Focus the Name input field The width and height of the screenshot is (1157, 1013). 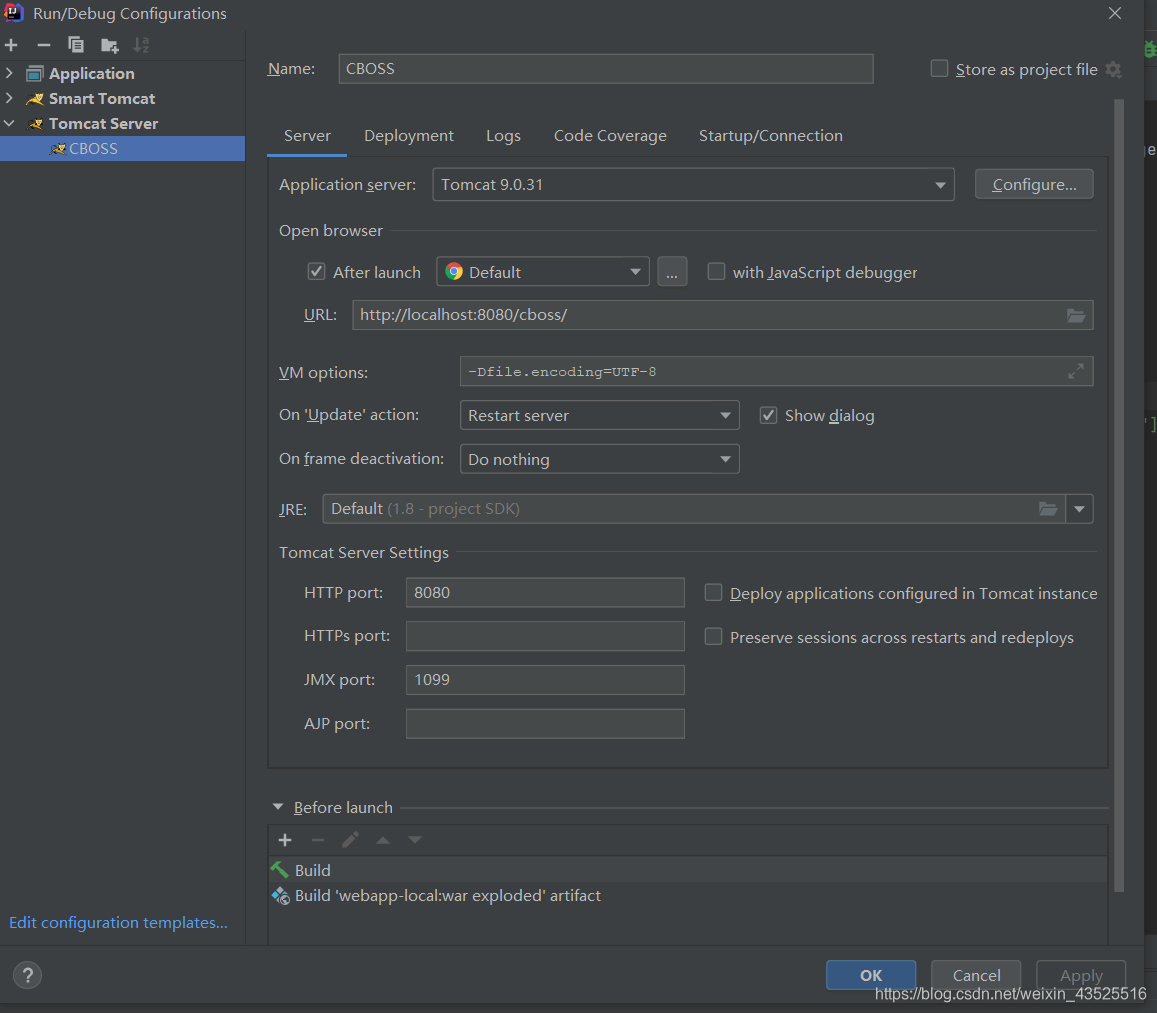[x=606, y=69]
